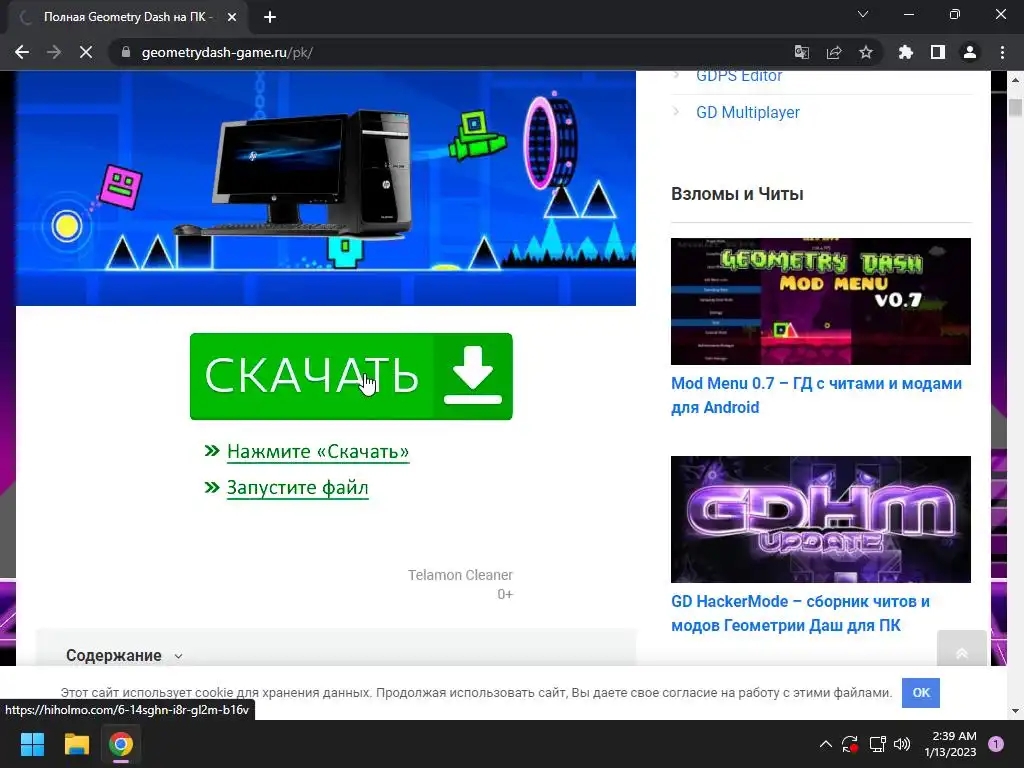Click the green СКАЧАТЬ download button
The height and width of the screenshot is (768, 1024).
pyautogui.click(x=351, y=376)
